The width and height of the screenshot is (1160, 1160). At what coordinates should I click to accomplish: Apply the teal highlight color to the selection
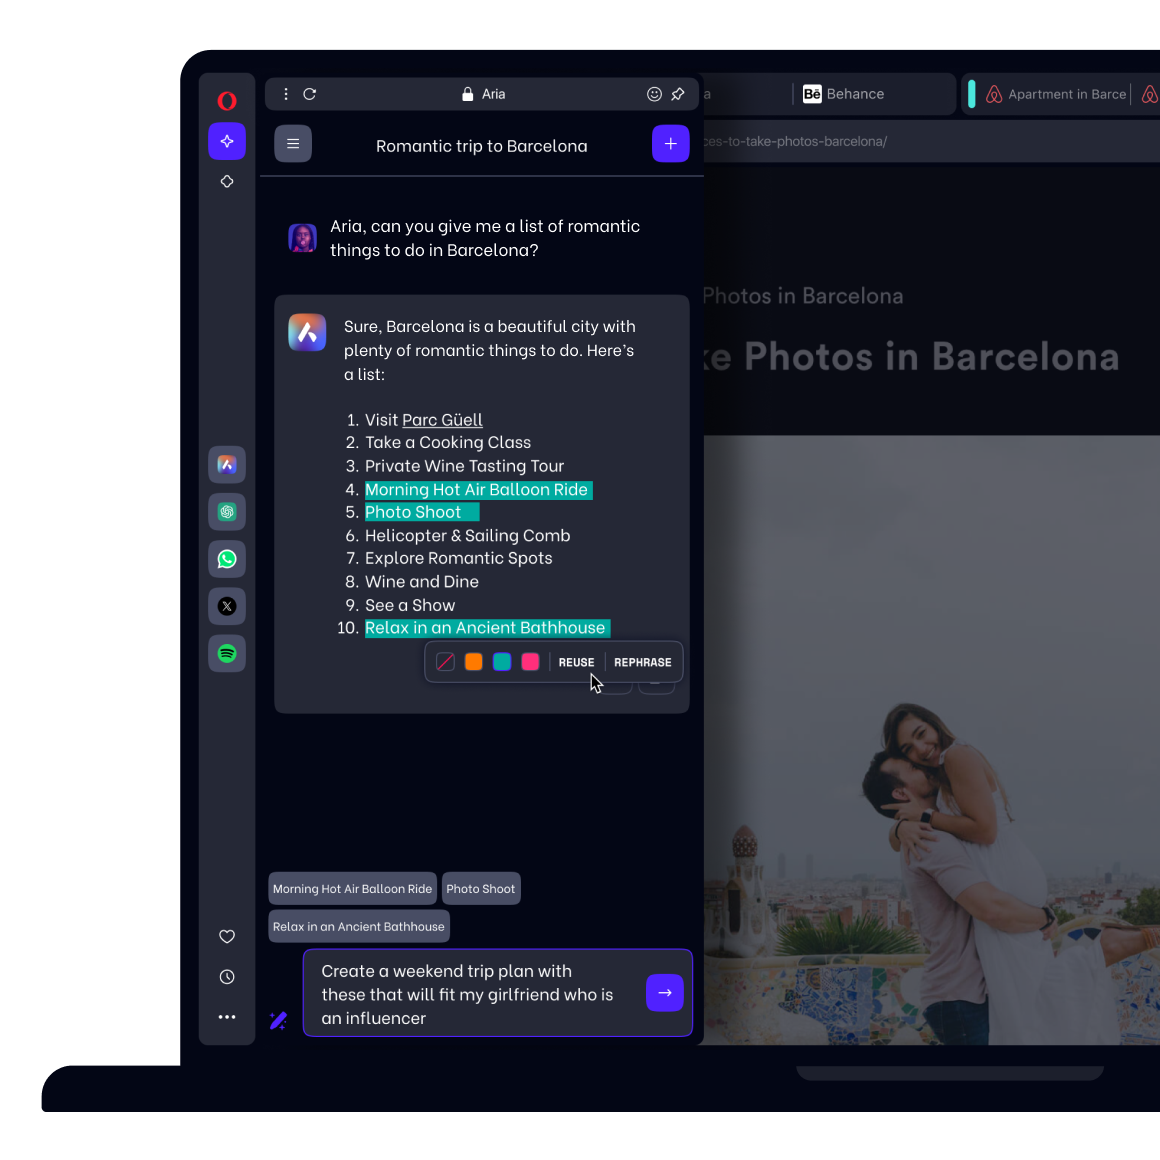pyautogui.click(x=502, y=661)
